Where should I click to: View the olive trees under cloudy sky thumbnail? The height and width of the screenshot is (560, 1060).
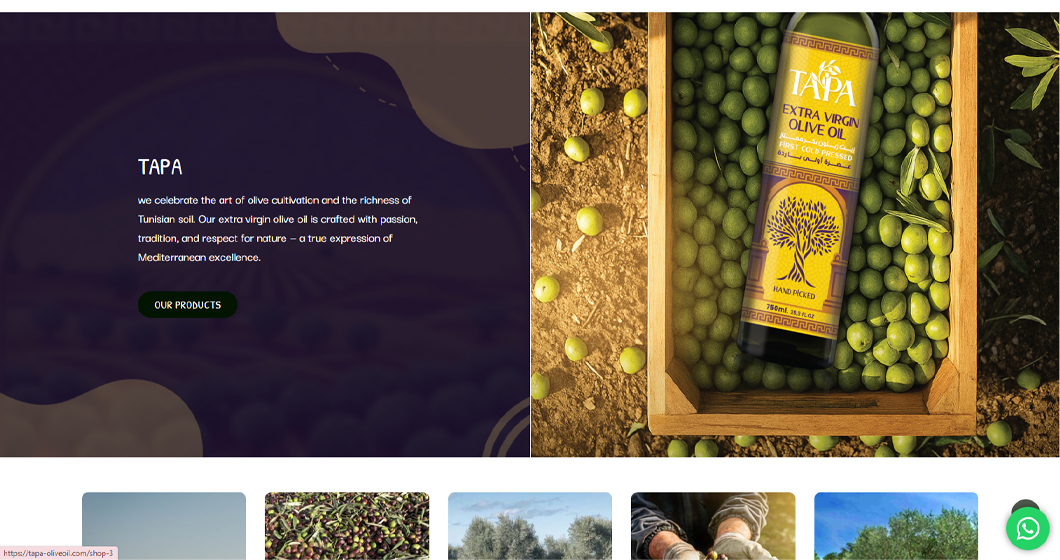tap(530, 526)
